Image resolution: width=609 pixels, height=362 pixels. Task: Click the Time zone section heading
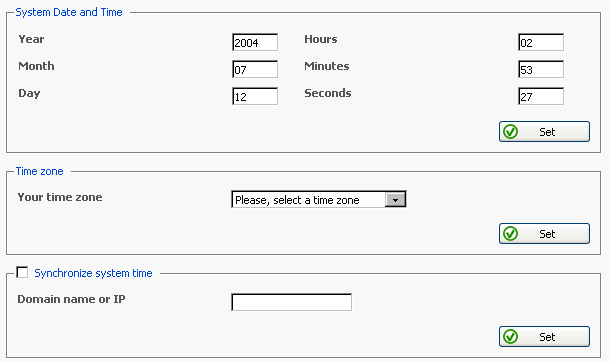pos(39,171)
